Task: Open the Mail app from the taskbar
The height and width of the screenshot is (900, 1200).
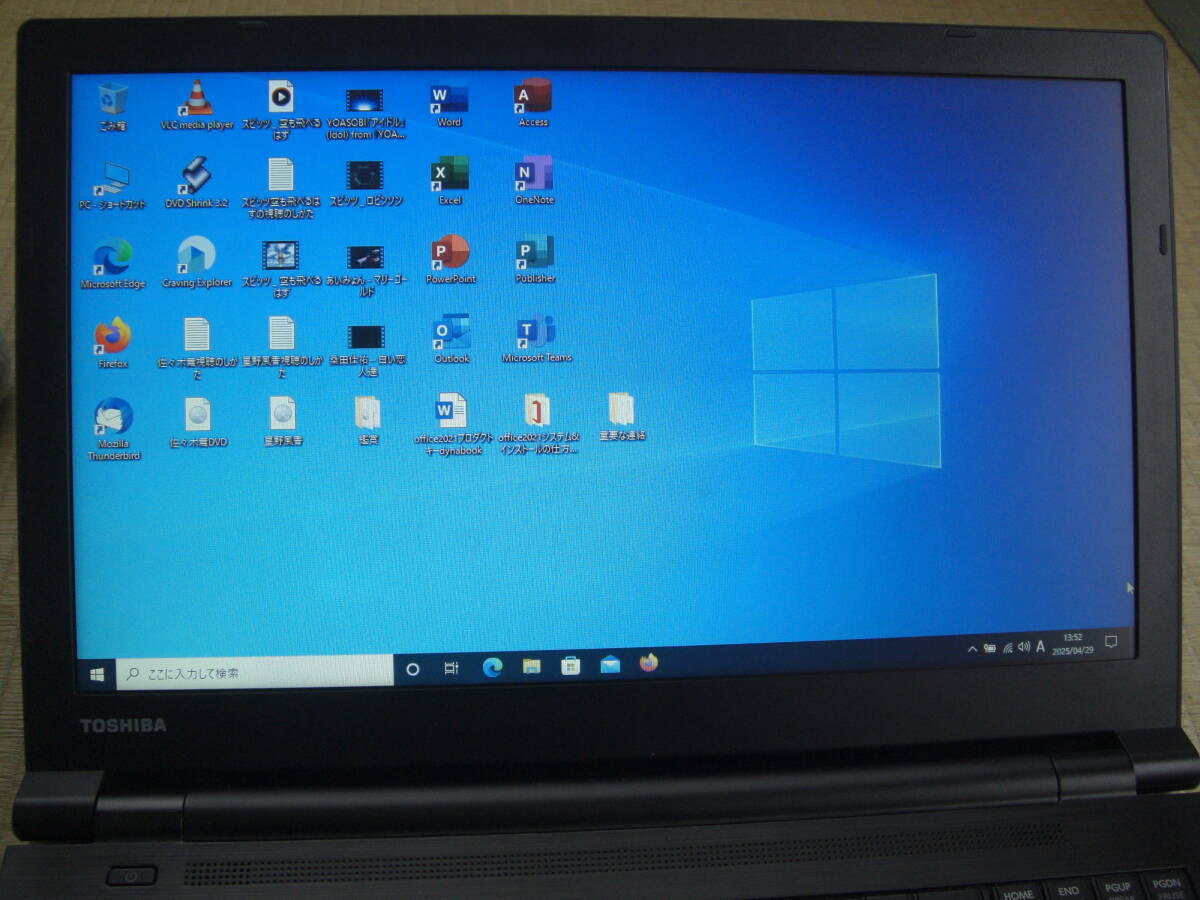Action: tap(610, 664)
